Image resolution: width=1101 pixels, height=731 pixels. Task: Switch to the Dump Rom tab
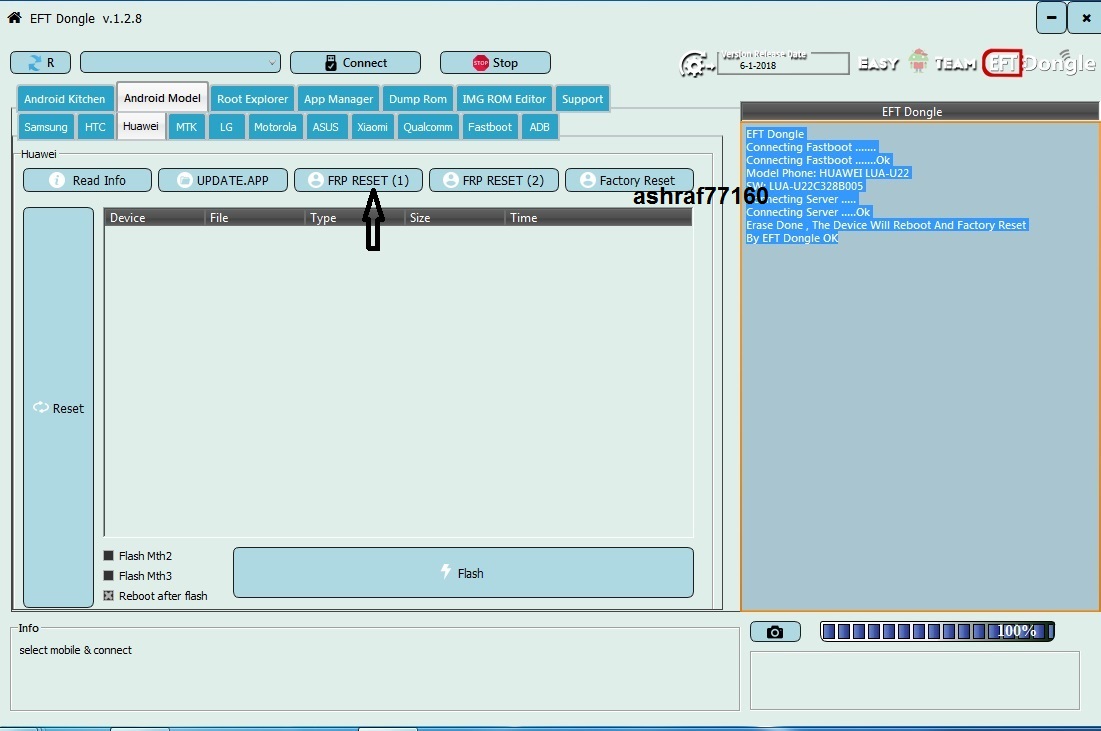pos(418,99)
